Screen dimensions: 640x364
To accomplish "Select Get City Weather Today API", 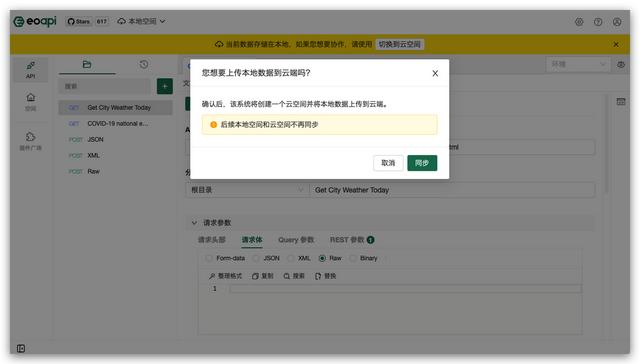I will (x=116, y=107).
